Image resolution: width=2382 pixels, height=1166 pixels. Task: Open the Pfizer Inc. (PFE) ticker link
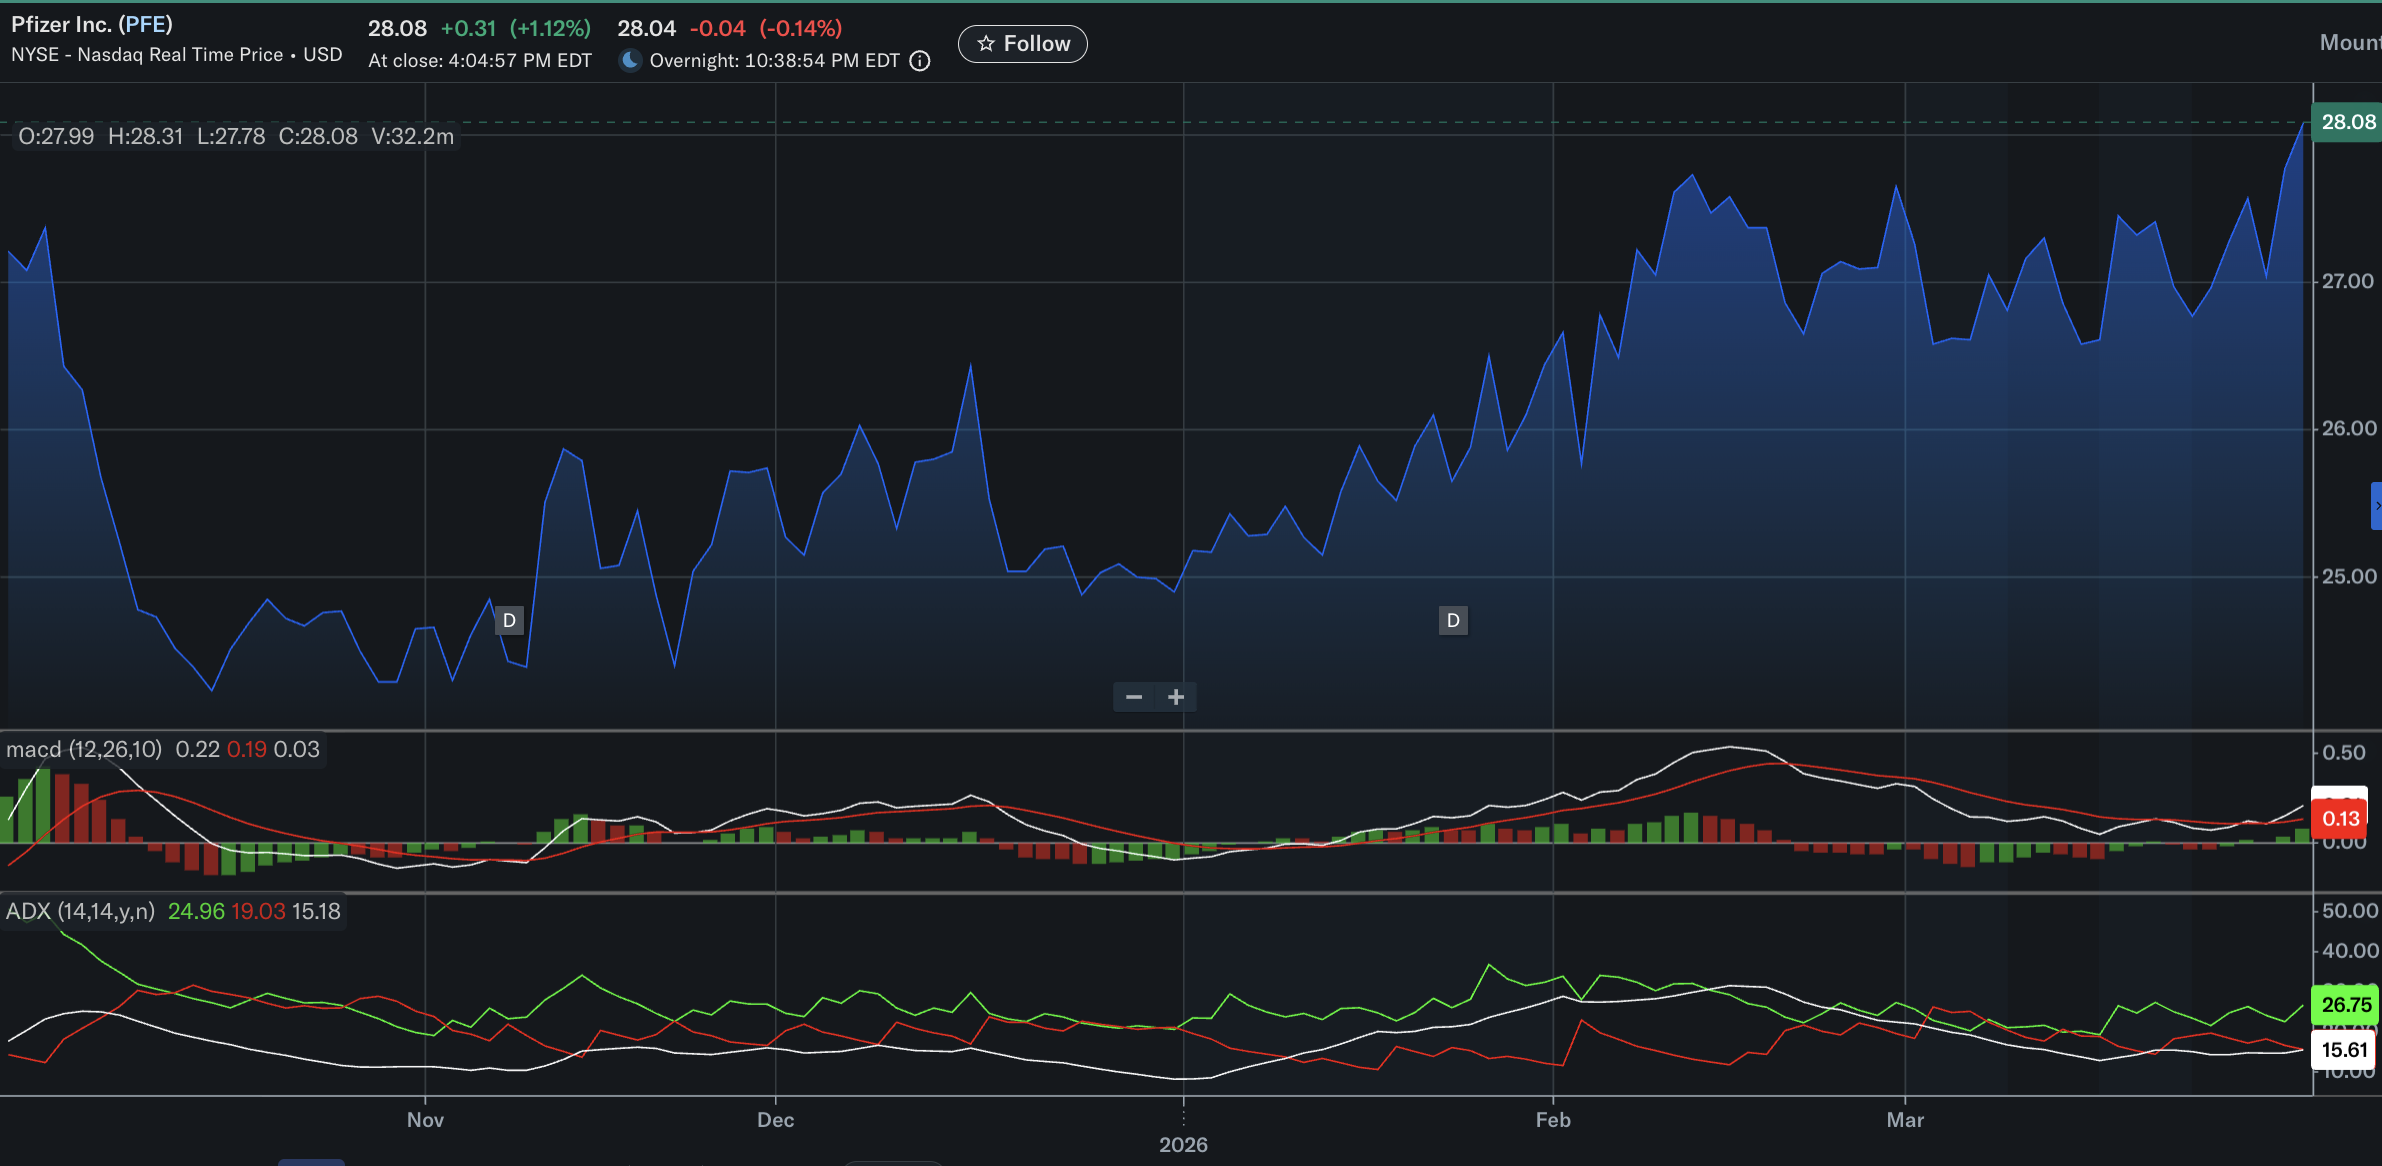pos(92,23)
